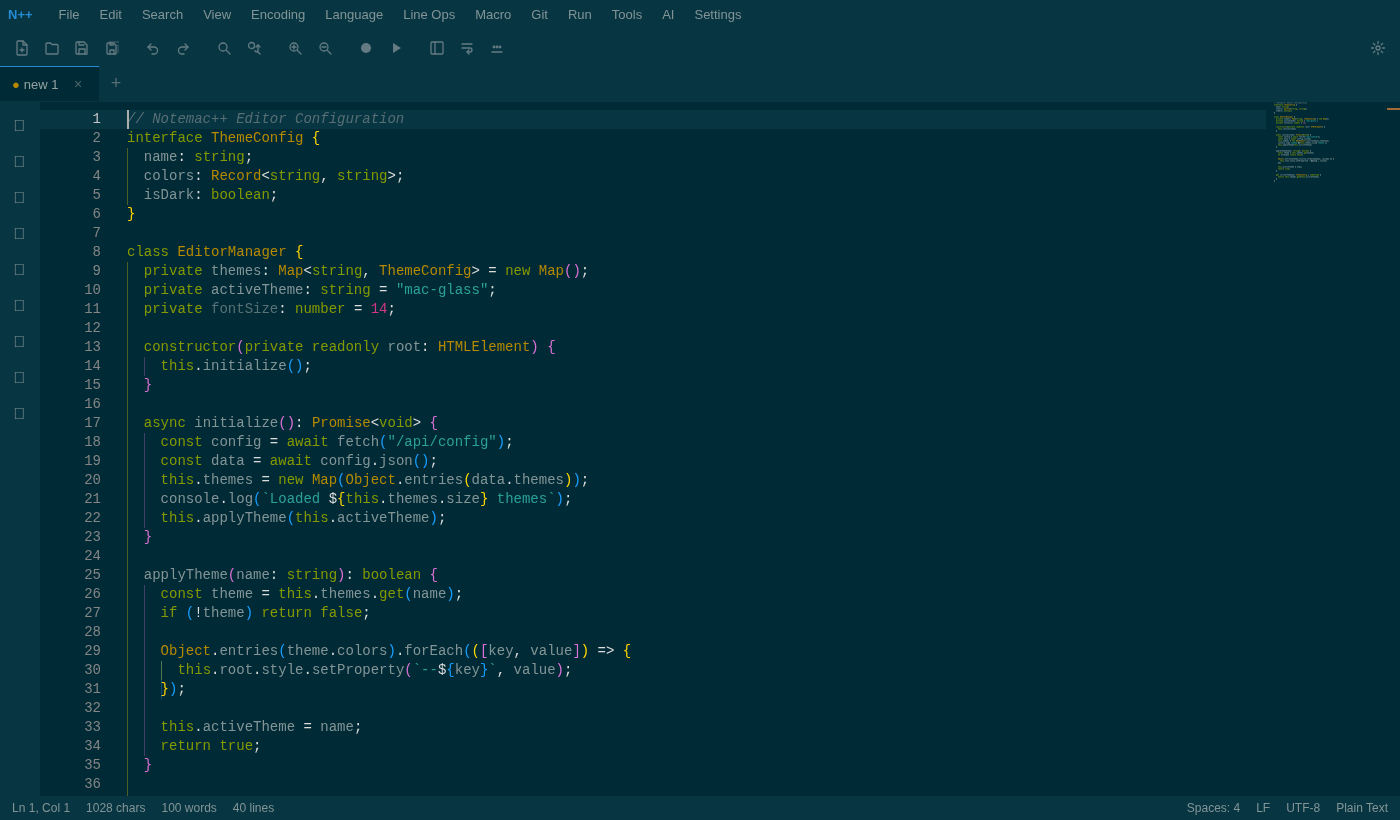Undo the last edit
1400x820 pixels.
coord(151,47)
